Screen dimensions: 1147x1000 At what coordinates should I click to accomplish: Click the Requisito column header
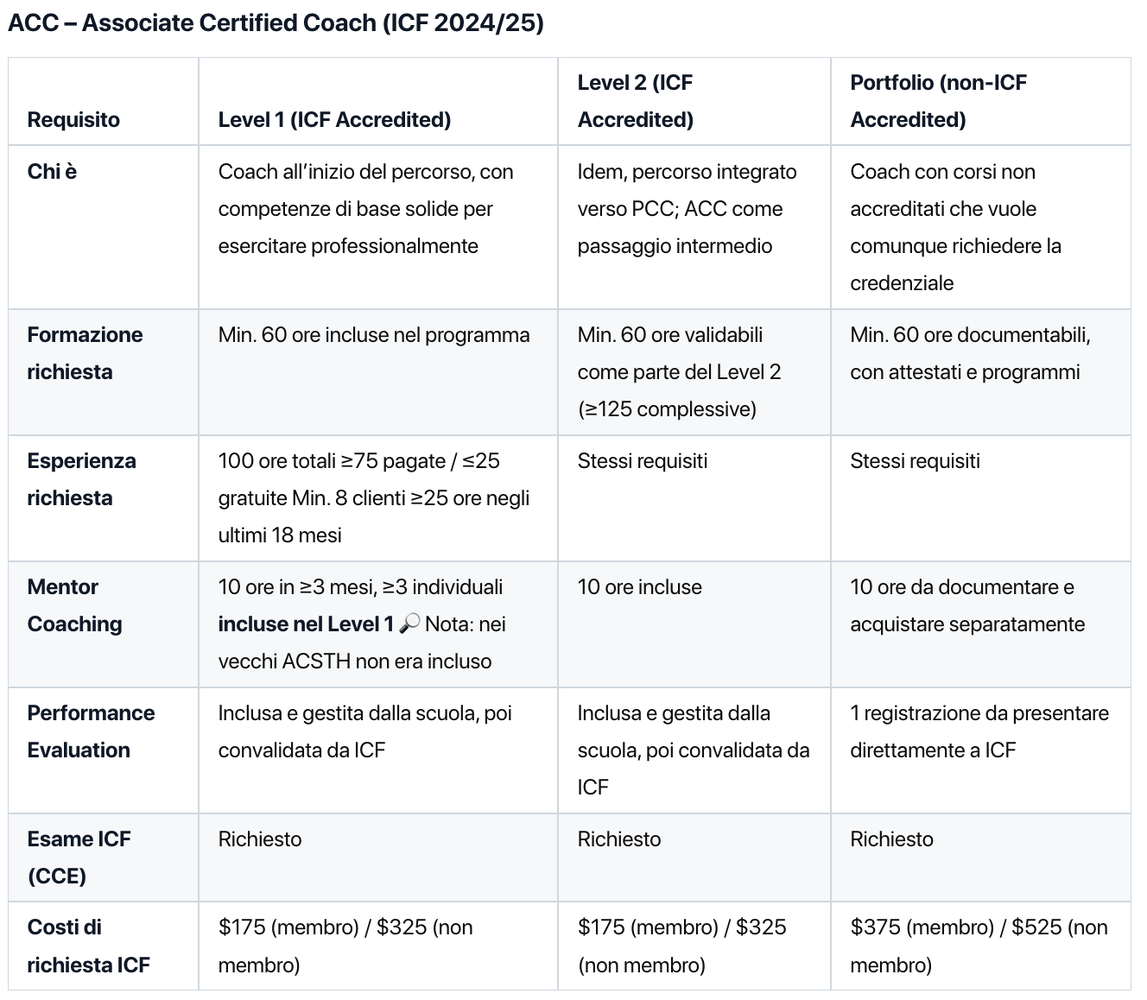pyautogui.click(x=73, y=120)
